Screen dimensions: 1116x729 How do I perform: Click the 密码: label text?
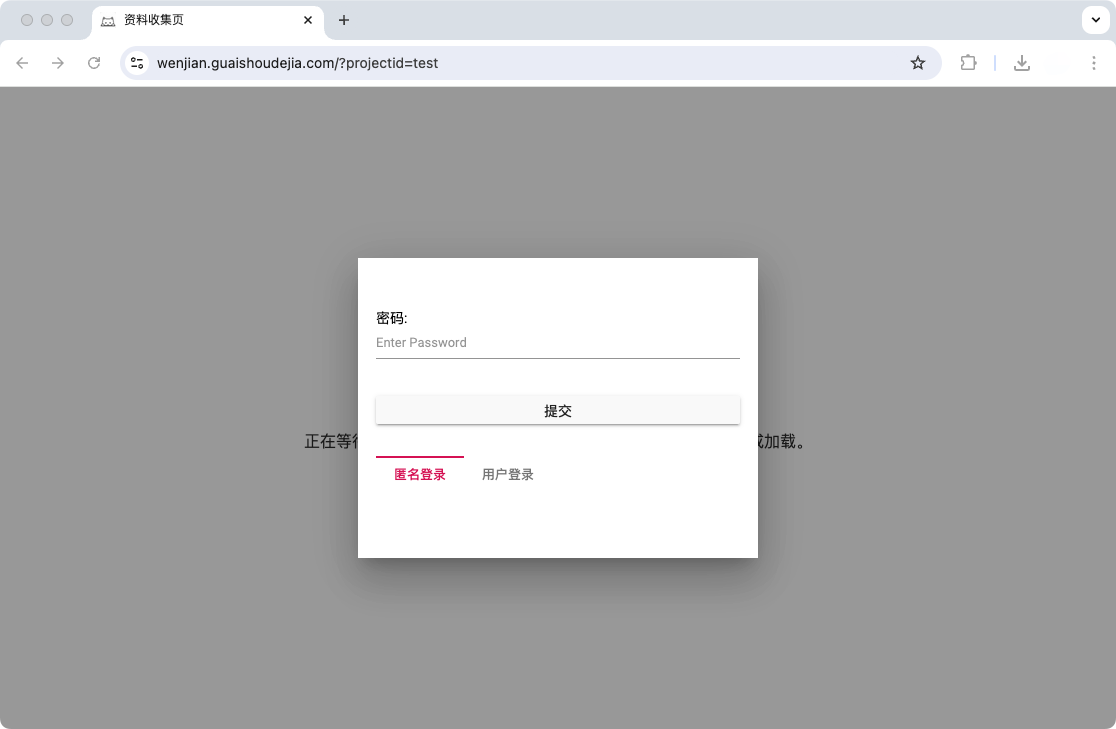tap(391, 318)
